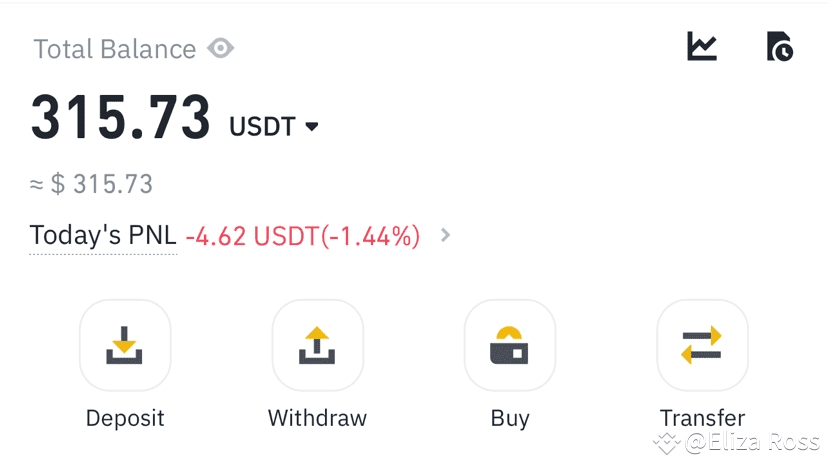This screenshot has width=828, height=464.
Task: Click the 315.73 total balance amount
Action: point(121,117)
